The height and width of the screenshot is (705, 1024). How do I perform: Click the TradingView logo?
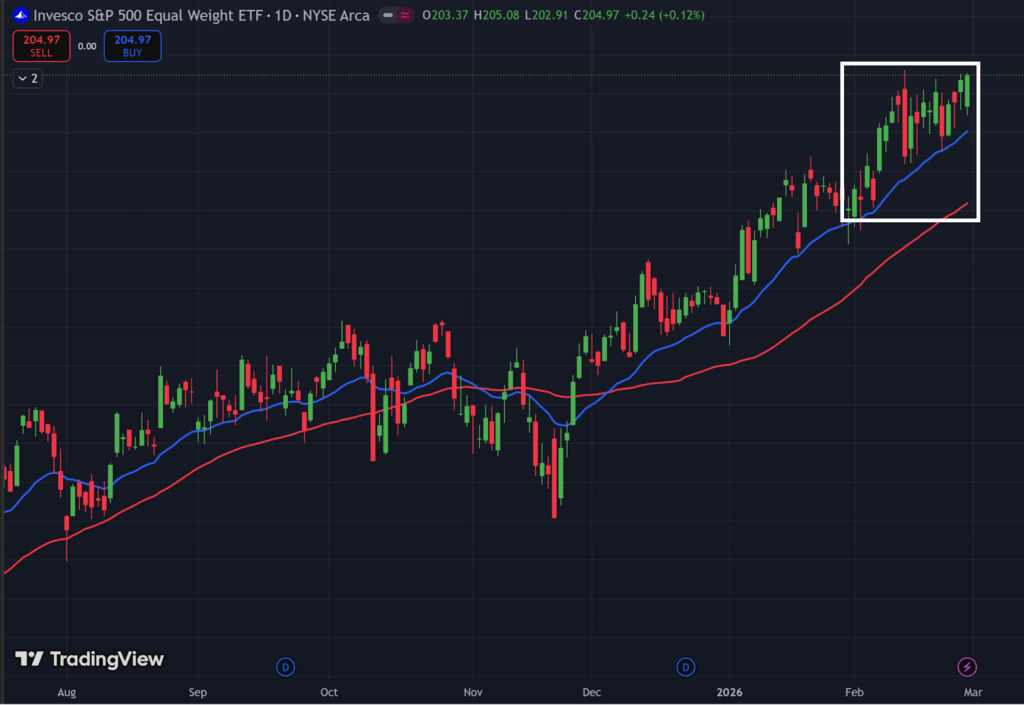[x=89, y=659]
